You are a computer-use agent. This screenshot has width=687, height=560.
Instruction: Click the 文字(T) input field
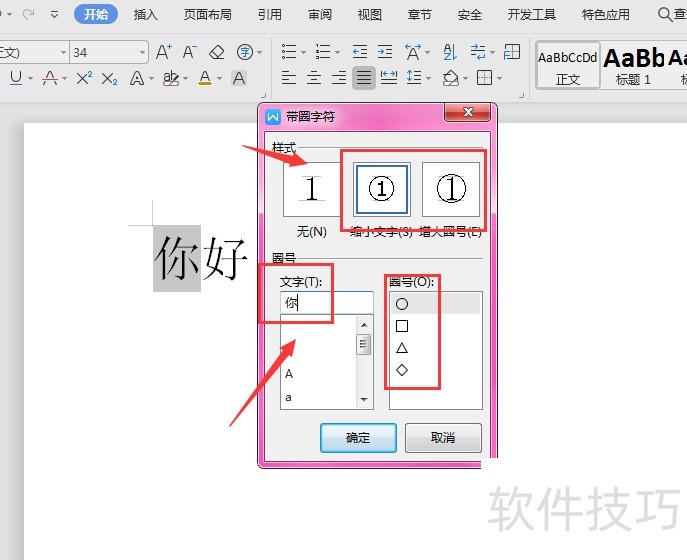tap(326, 303)
